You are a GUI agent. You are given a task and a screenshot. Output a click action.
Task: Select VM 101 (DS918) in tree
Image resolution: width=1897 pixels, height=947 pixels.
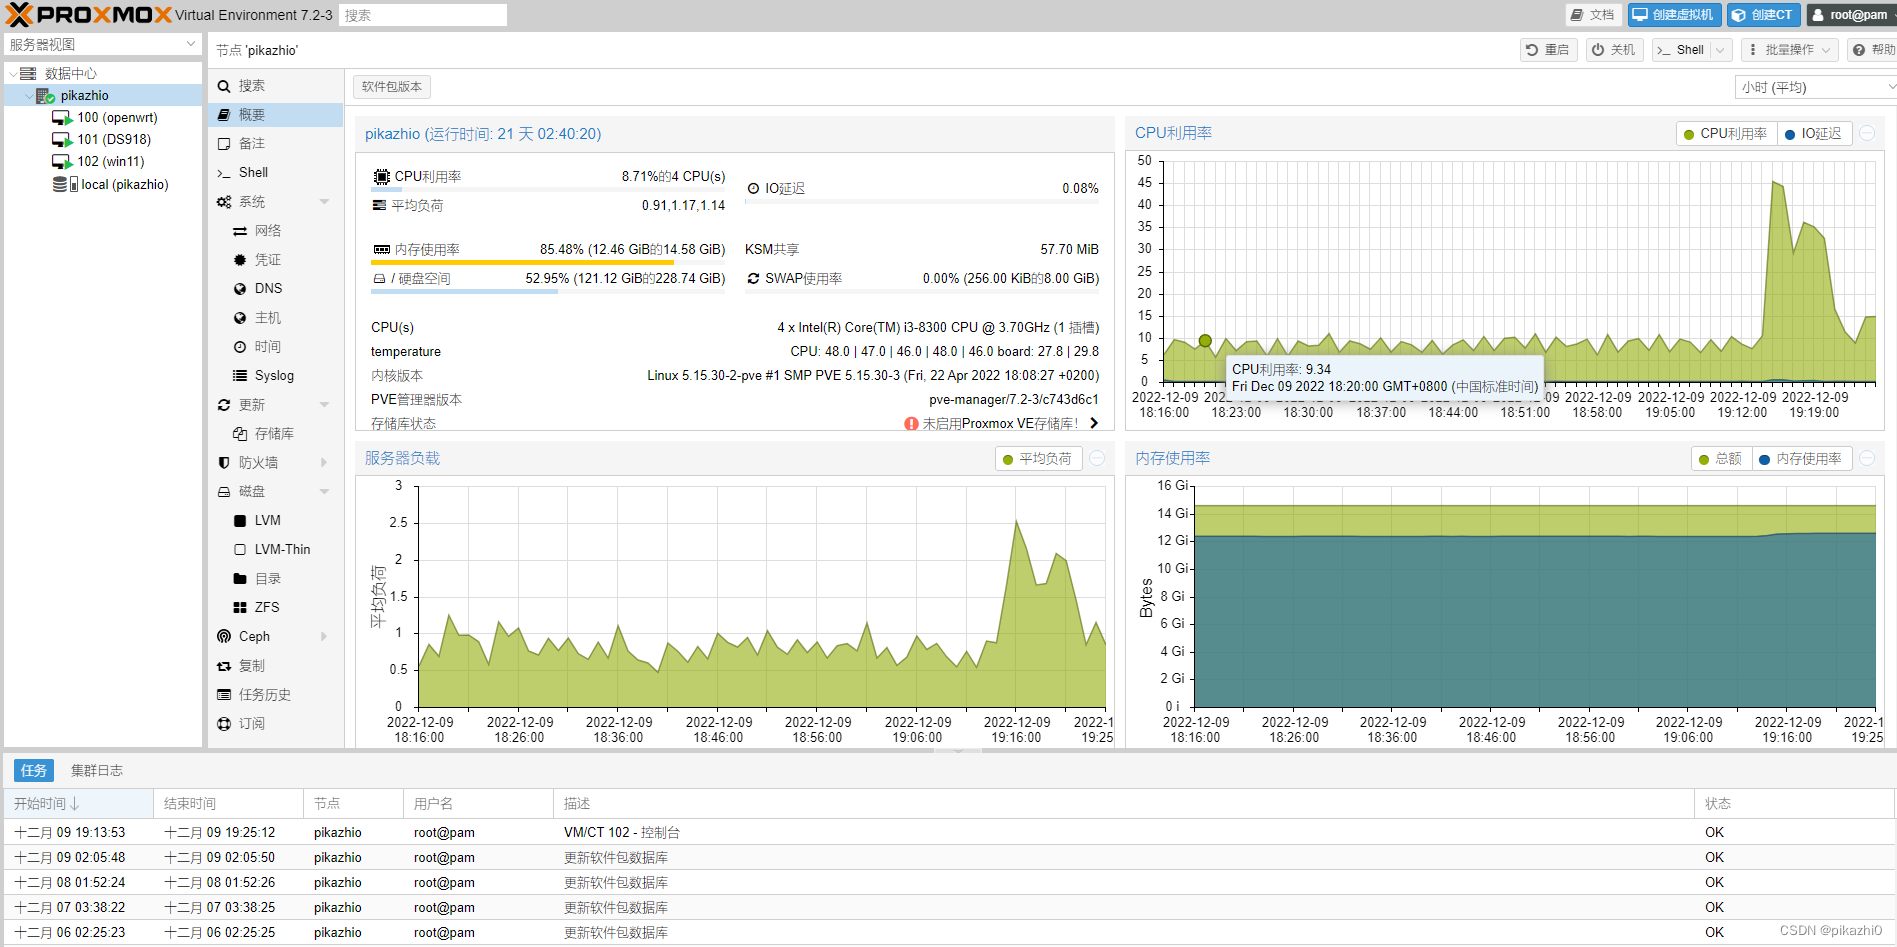pyautogui.click(x=101, y=139)
